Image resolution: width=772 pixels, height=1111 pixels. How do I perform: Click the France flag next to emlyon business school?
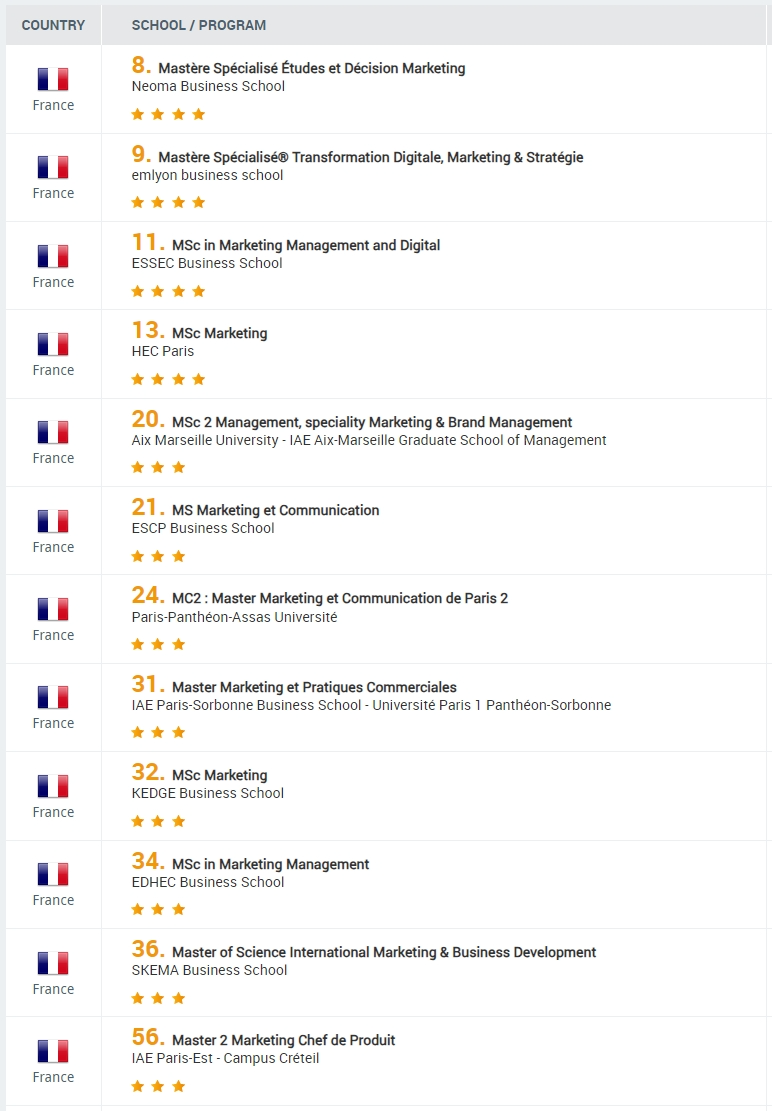(53, 167)
